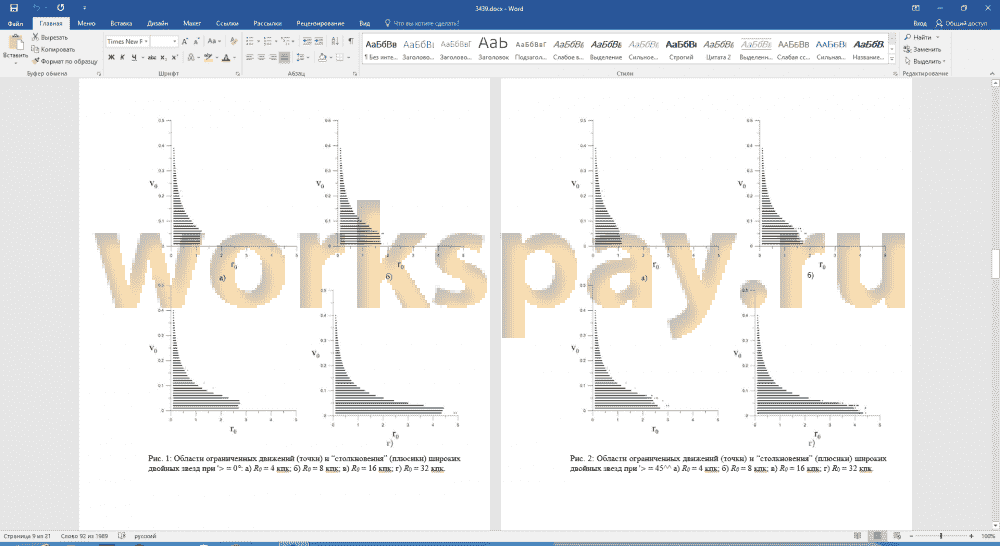This screenshot has width=1000, height=546.
Task: Click the numbered list icon
Action: tap(268, 41)
